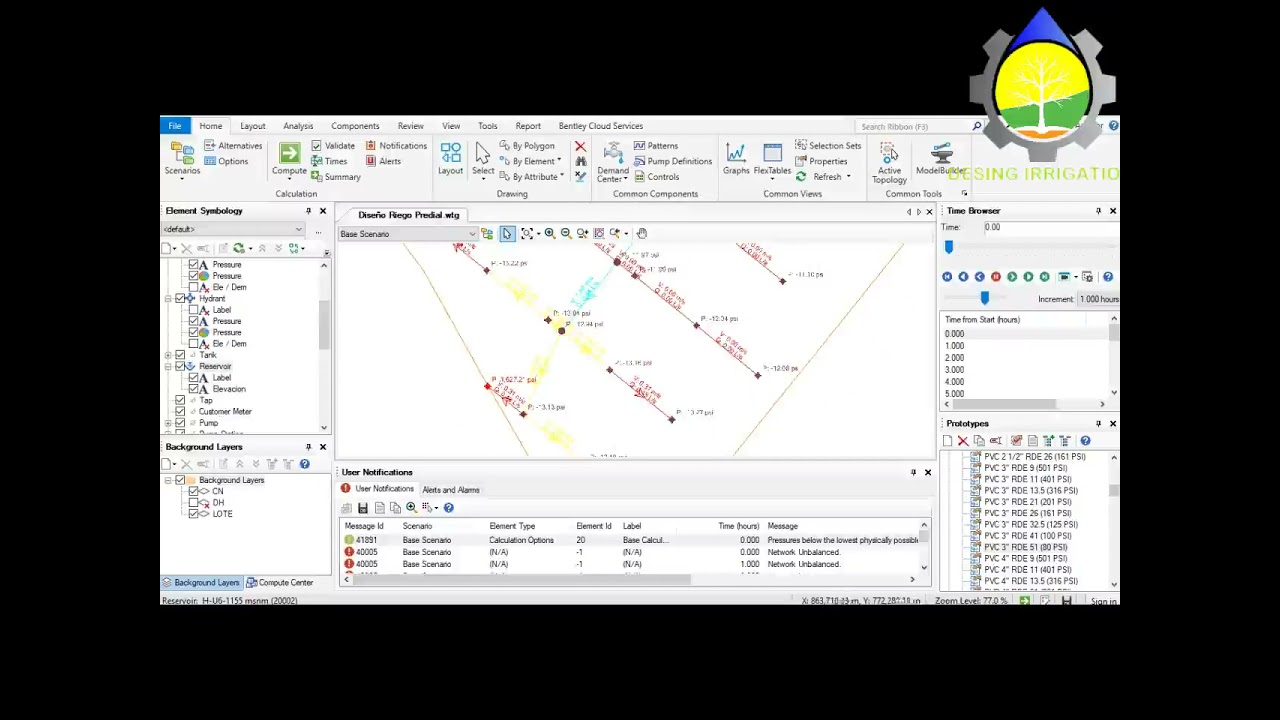Open the Properties view
The image size is (1280, 720).
(x=821, y=161)
